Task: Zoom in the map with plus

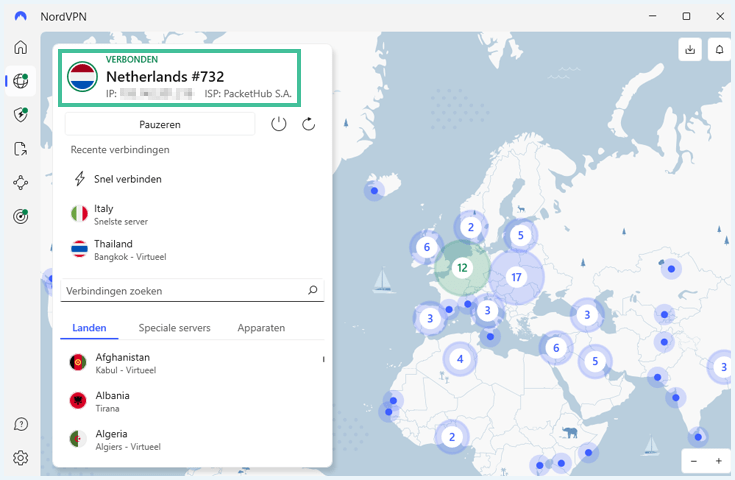Action: pyautogui.click(x=719, y=461)
